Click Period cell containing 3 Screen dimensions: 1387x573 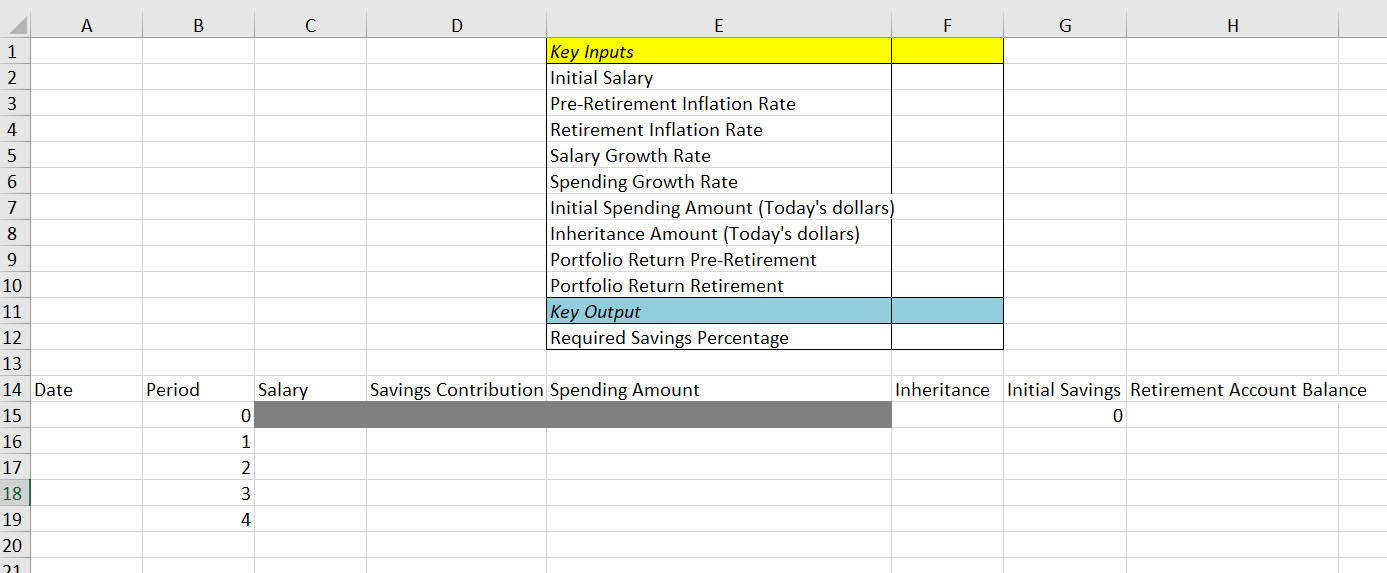tap(199, 494)
